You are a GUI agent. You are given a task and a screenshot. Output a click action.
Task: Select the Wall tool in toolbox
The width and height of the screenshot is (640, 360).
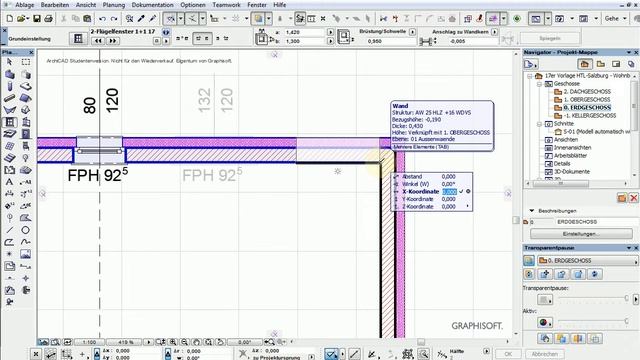9,74
